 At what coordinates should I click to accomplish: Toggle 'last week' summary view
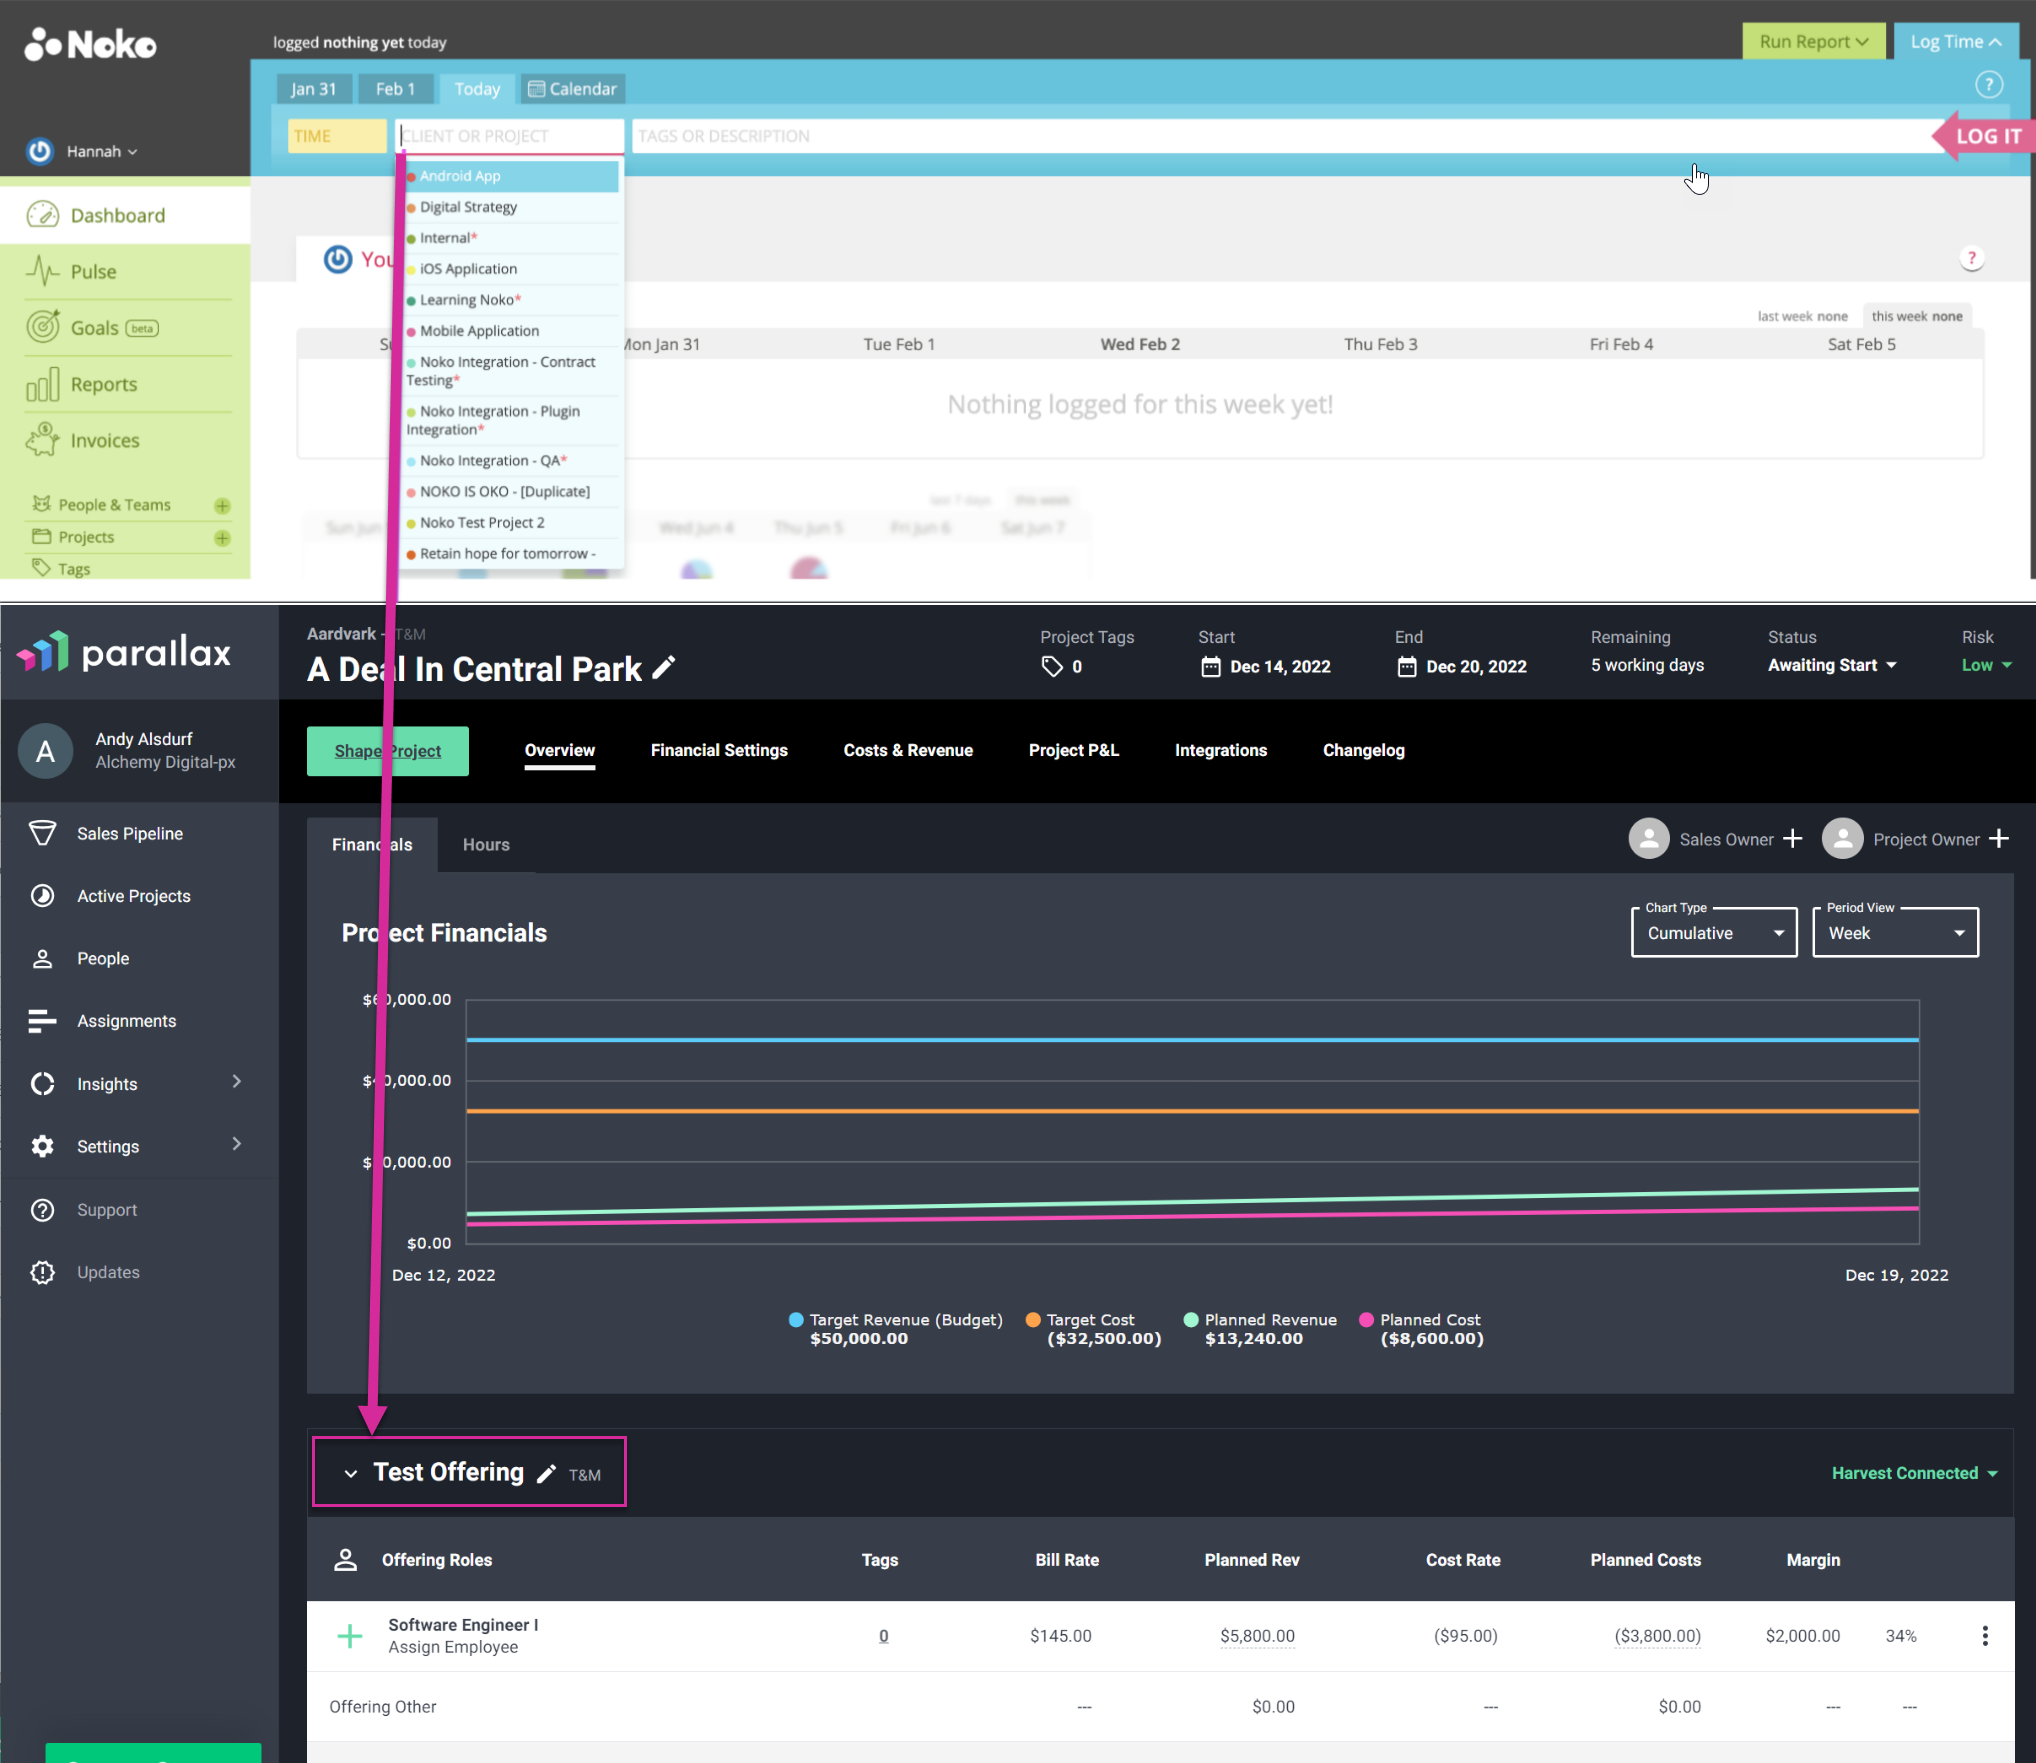(1802, 316)
